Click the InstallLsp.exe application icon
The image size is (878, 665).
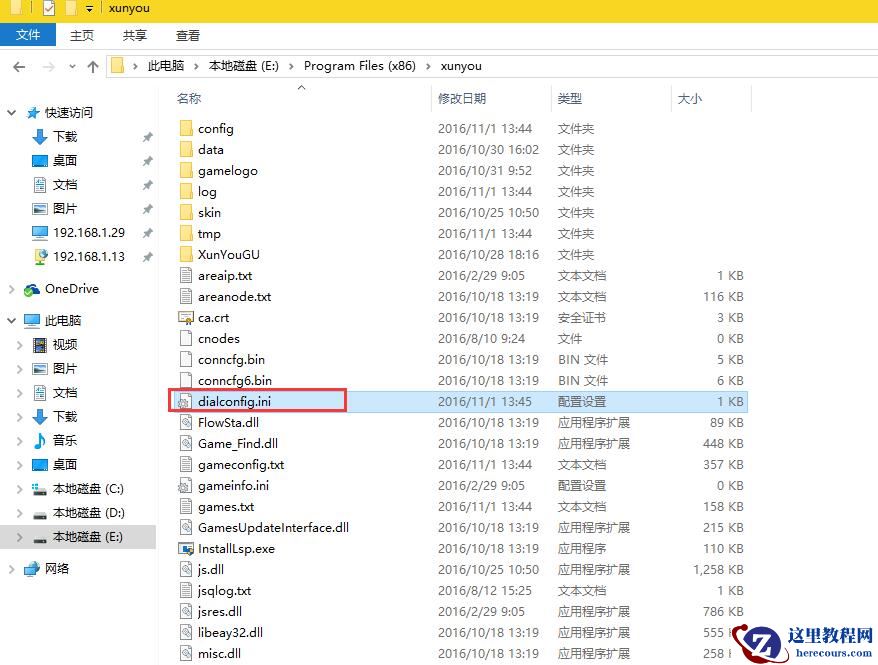185,548
